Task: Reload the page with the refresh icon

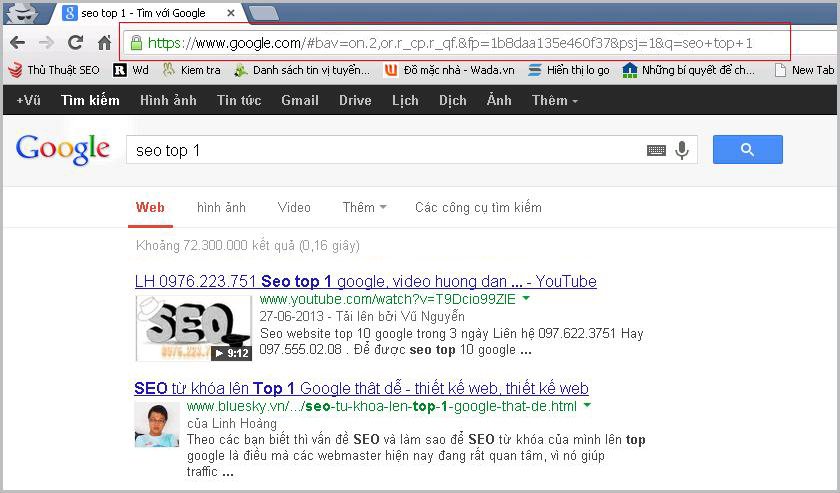Action: pyautogui.click(x=76, y=42)
